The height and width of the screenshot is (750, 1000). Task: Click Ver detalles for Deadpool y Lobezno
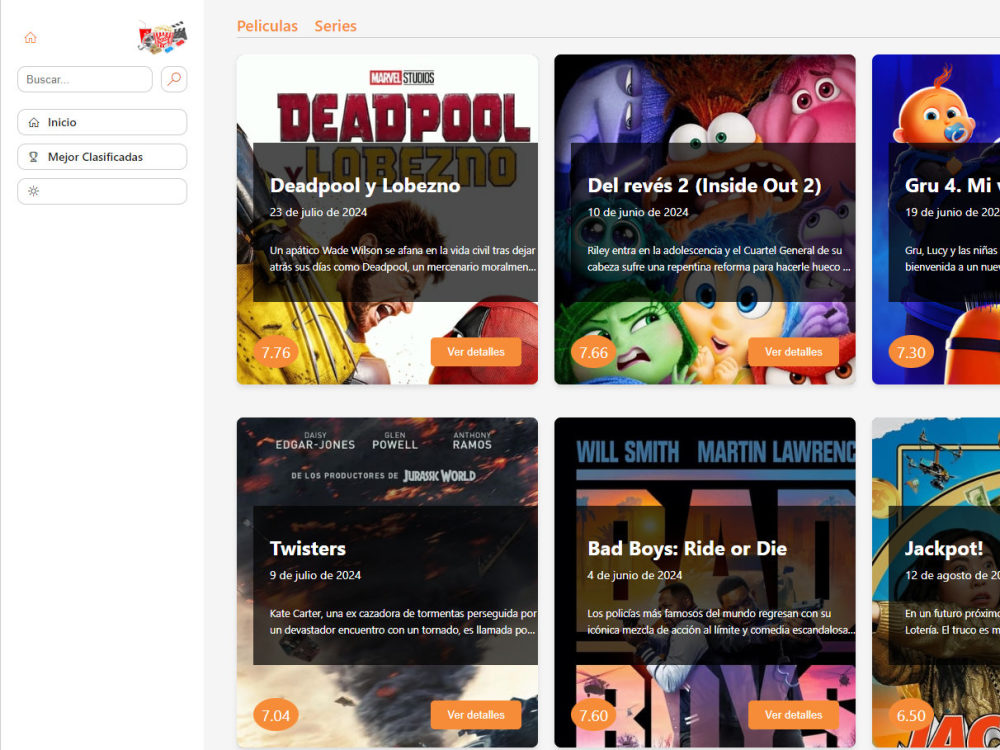(476, 352)
